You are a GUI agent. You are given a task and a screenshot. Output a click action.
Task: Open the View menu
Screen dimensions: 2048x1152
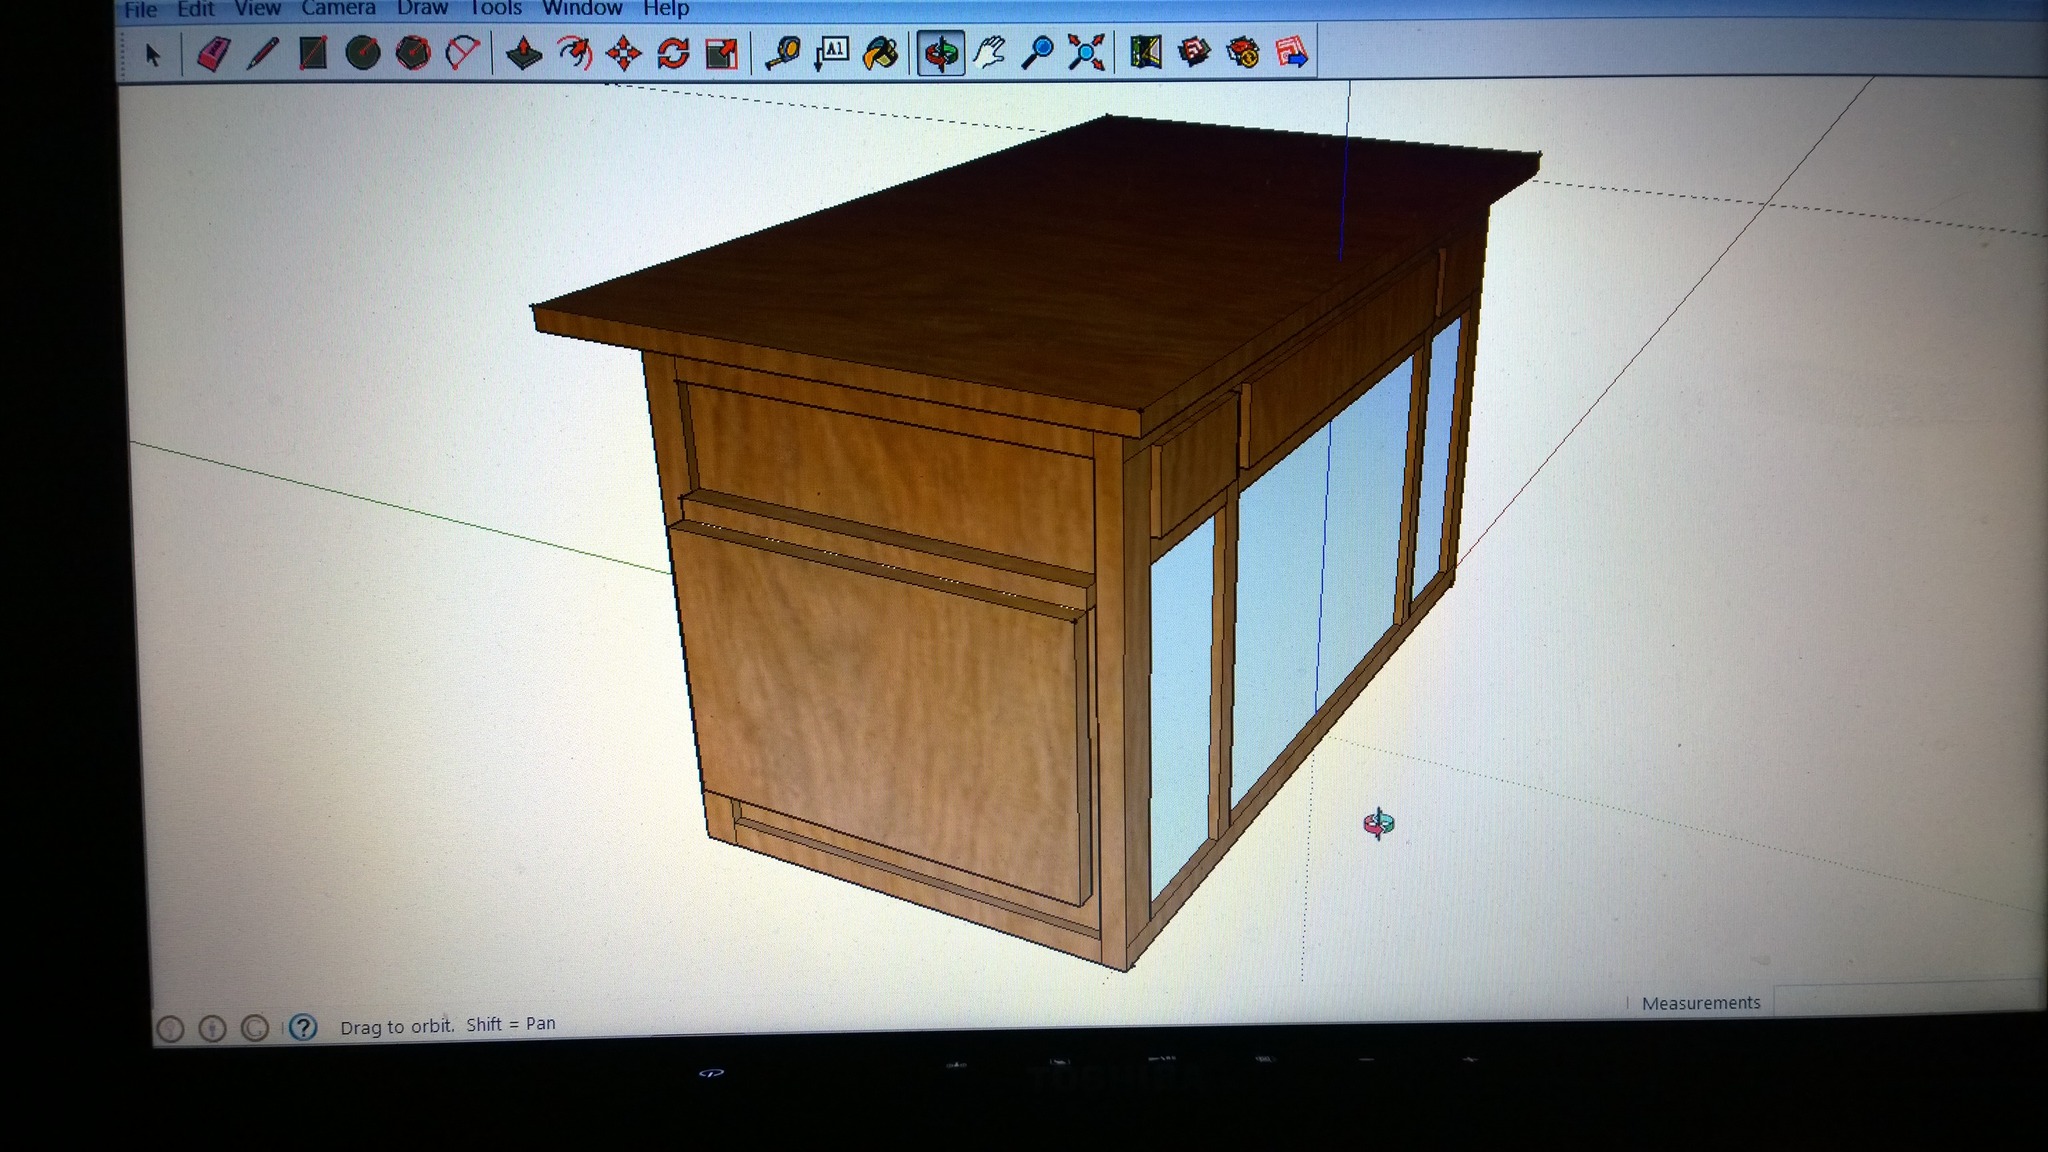point(257,9)
